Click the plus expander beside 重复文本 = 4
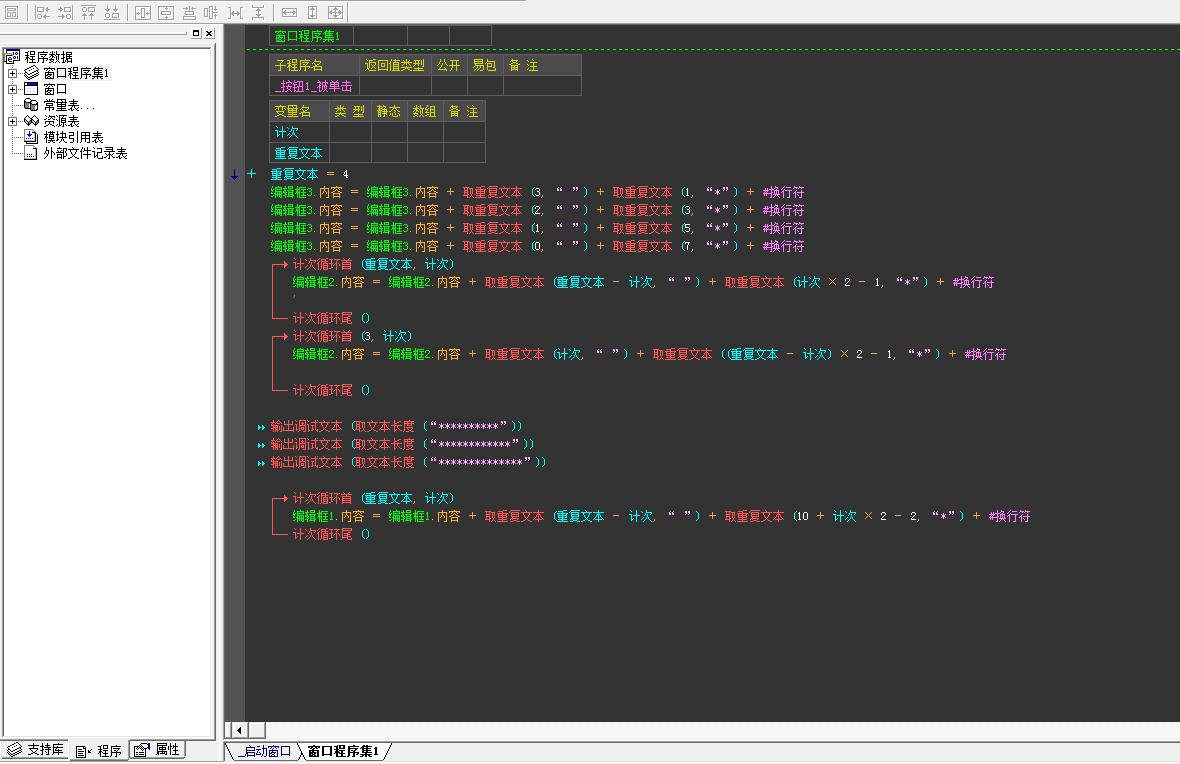This screenshot has height=764, width=1180. click(251, 174)
